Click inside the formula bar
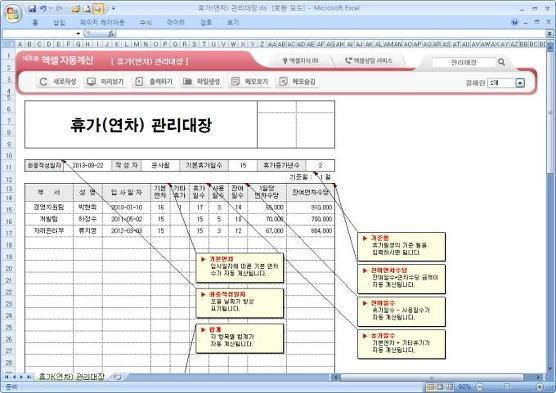This screenshot has width=556, height=393. pyautogui.click(x=331, y=34)
